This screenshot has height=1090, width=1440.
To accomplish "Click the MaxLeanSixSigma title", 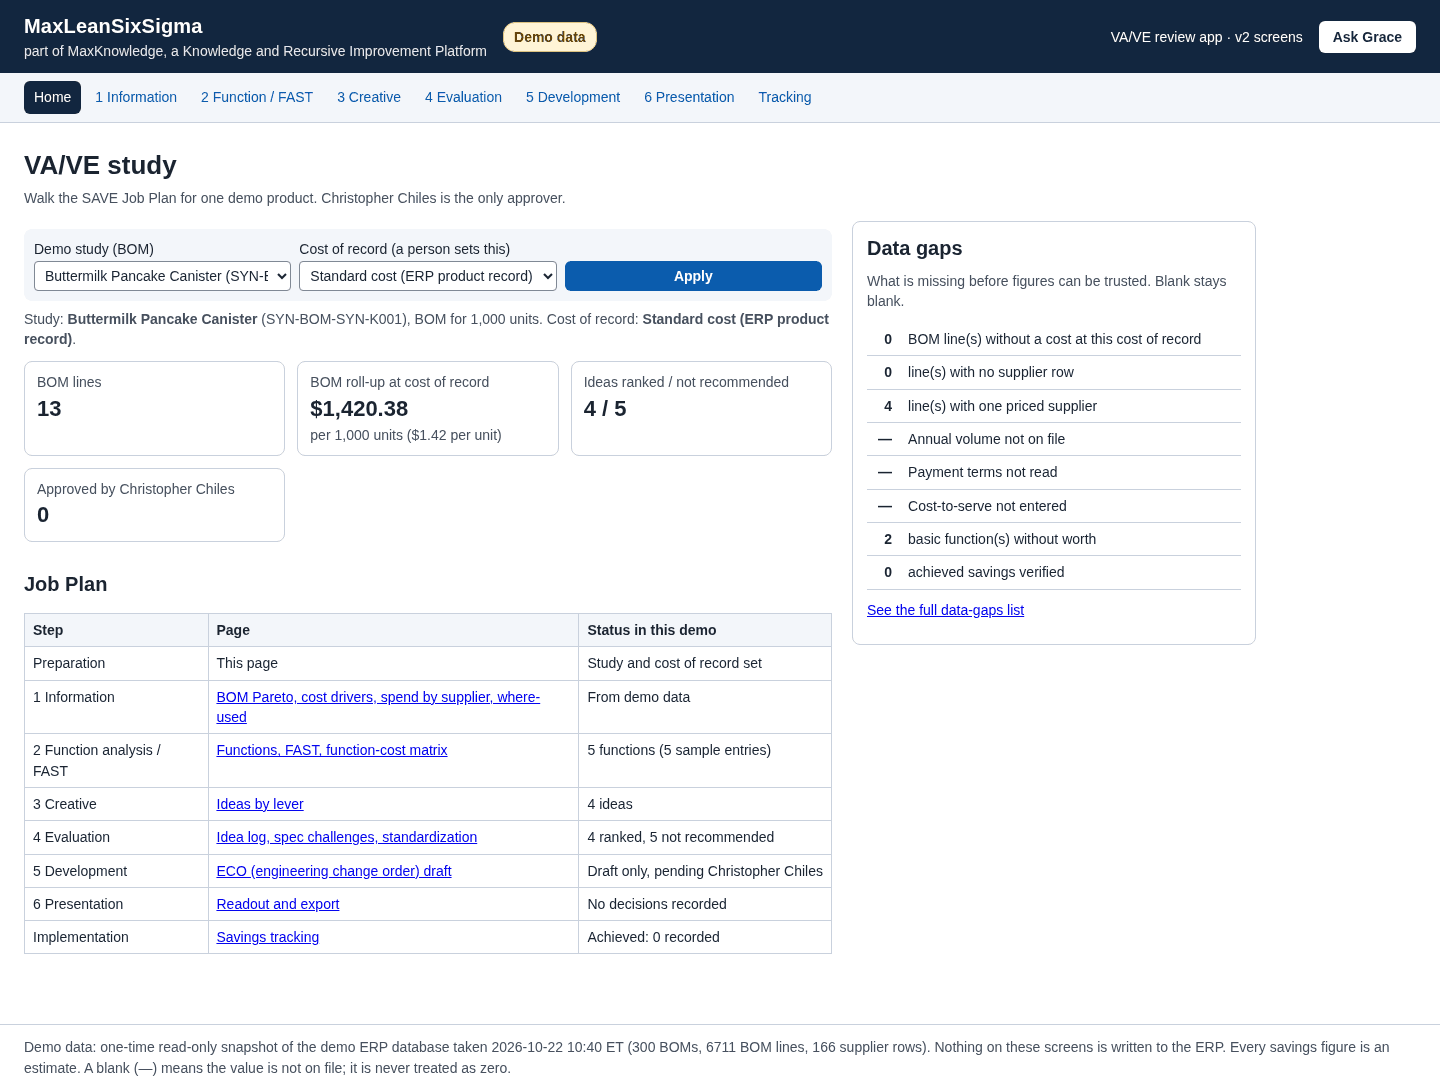I will pyautogui.click(x=113, y=27).
